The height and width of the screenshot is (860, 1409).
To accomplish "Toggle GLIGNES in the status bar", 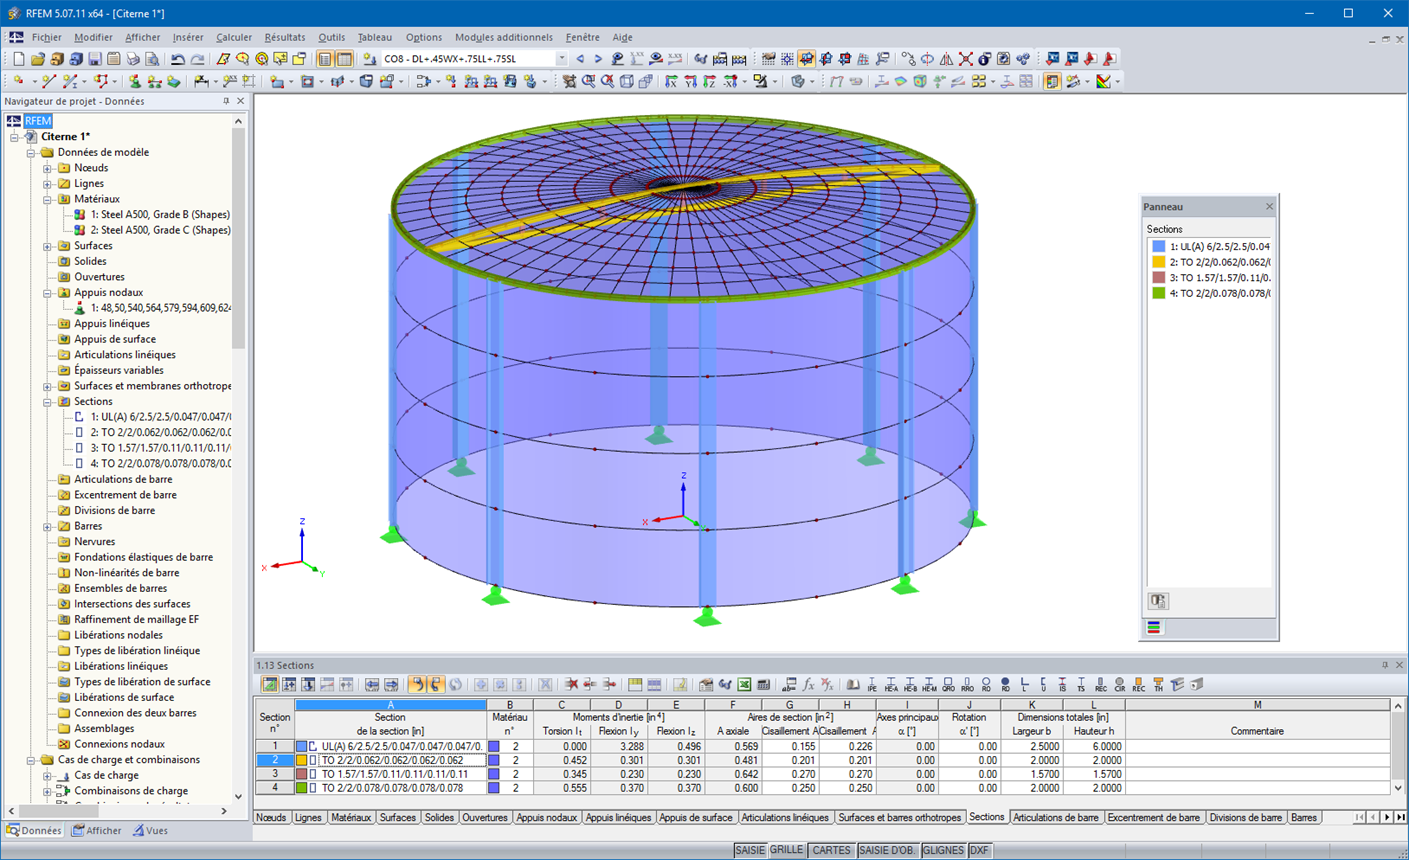I will point(944,850).
